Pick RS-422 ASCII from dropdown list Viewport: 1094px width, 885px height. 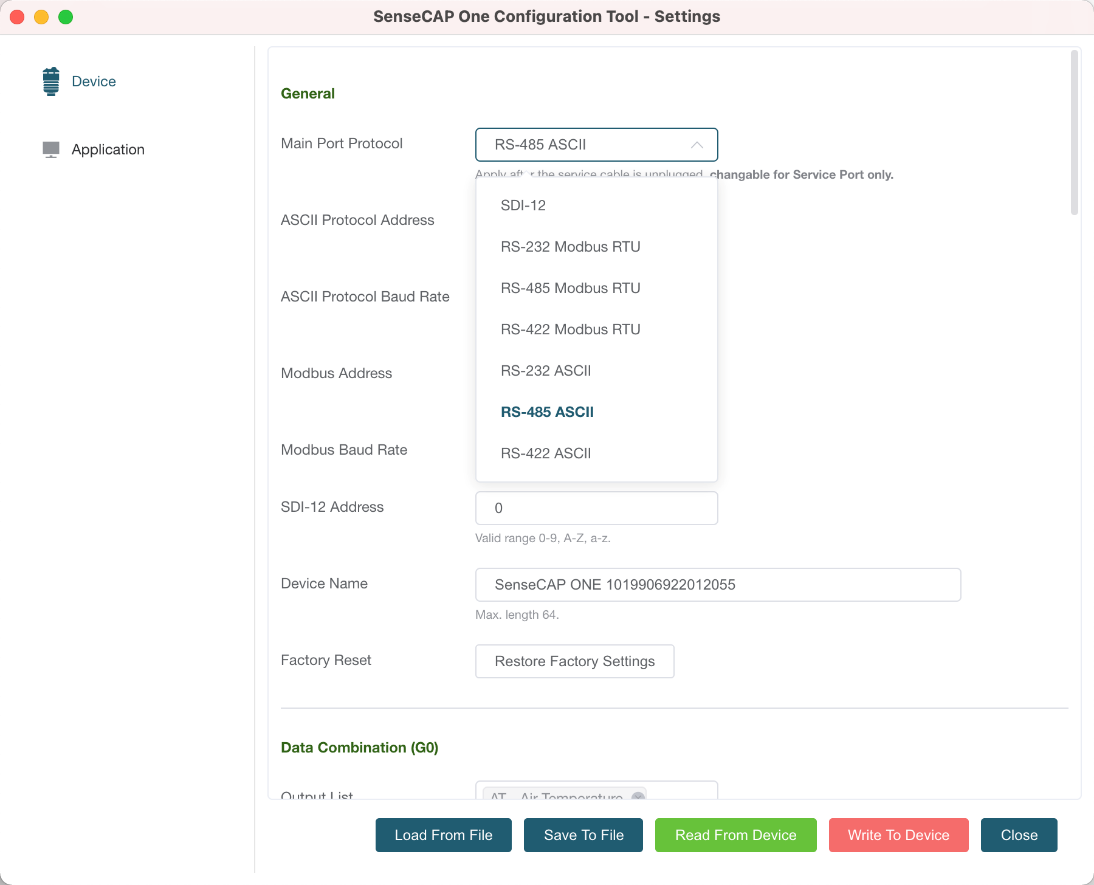click(546, 453)
